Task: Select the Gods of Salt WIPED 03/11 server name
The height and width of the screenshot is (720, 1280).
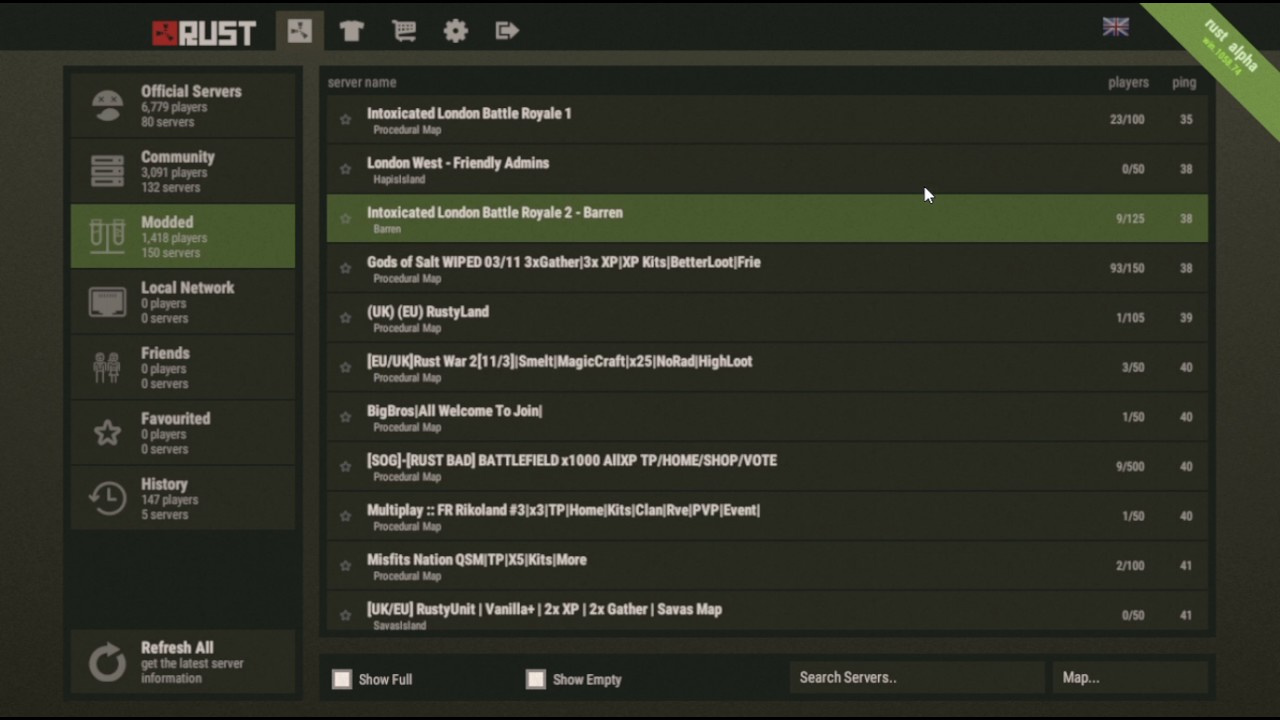Action: tap(564, 262)
